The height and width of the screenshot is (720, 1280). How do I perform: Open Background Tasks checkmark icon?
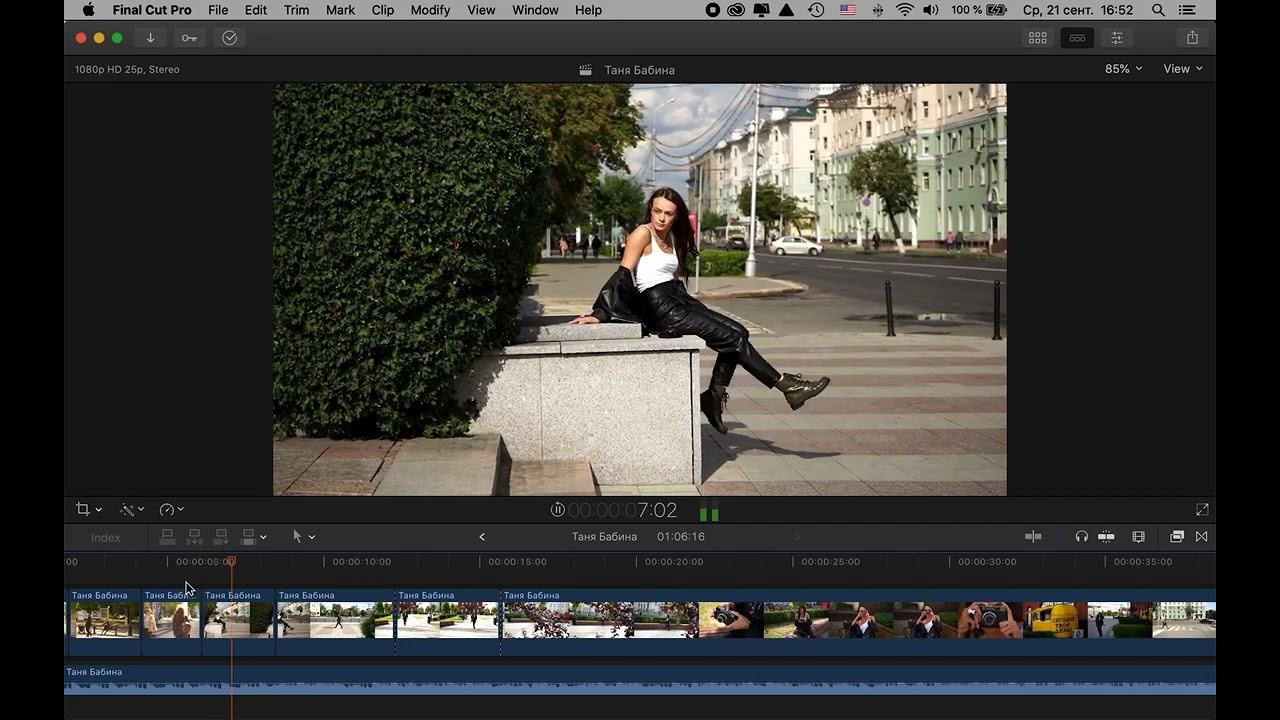coord(229,38)
